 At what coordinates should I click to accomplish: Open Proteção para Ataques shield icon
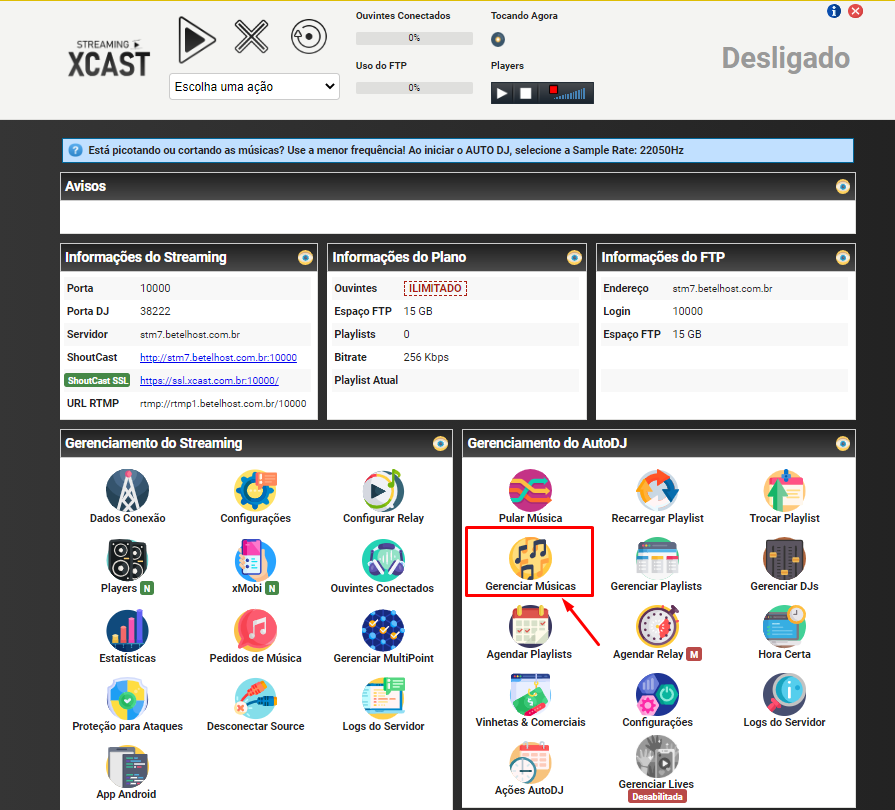[127, 698]
